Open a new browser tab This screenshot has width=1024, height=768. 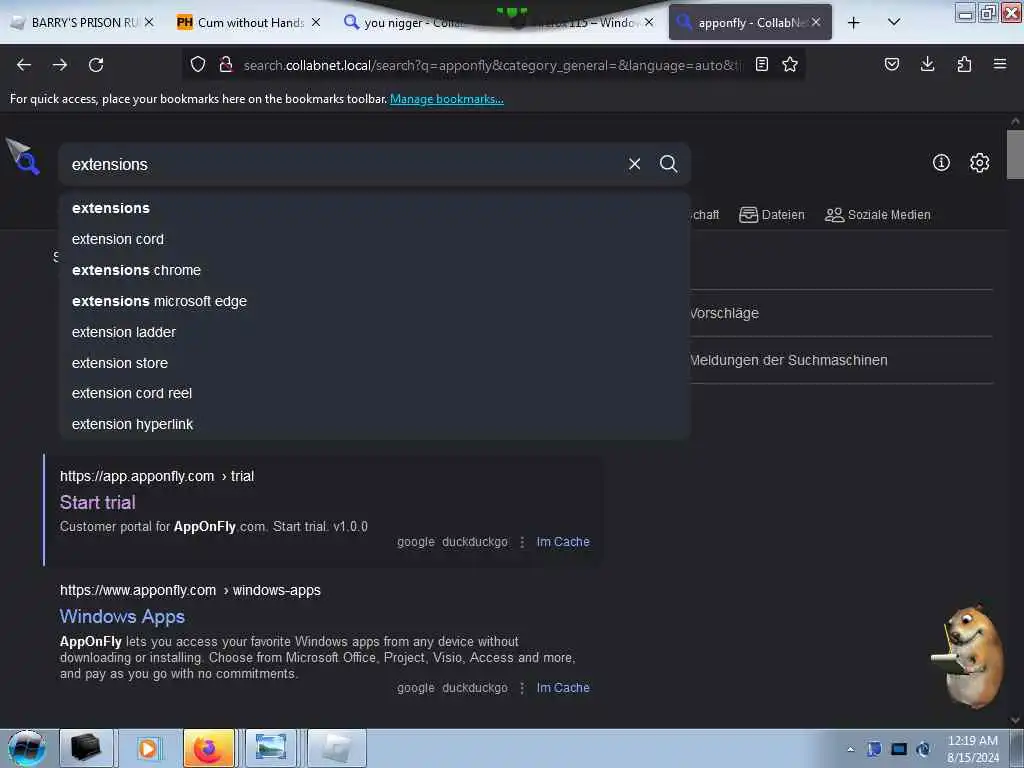(854, 23)
